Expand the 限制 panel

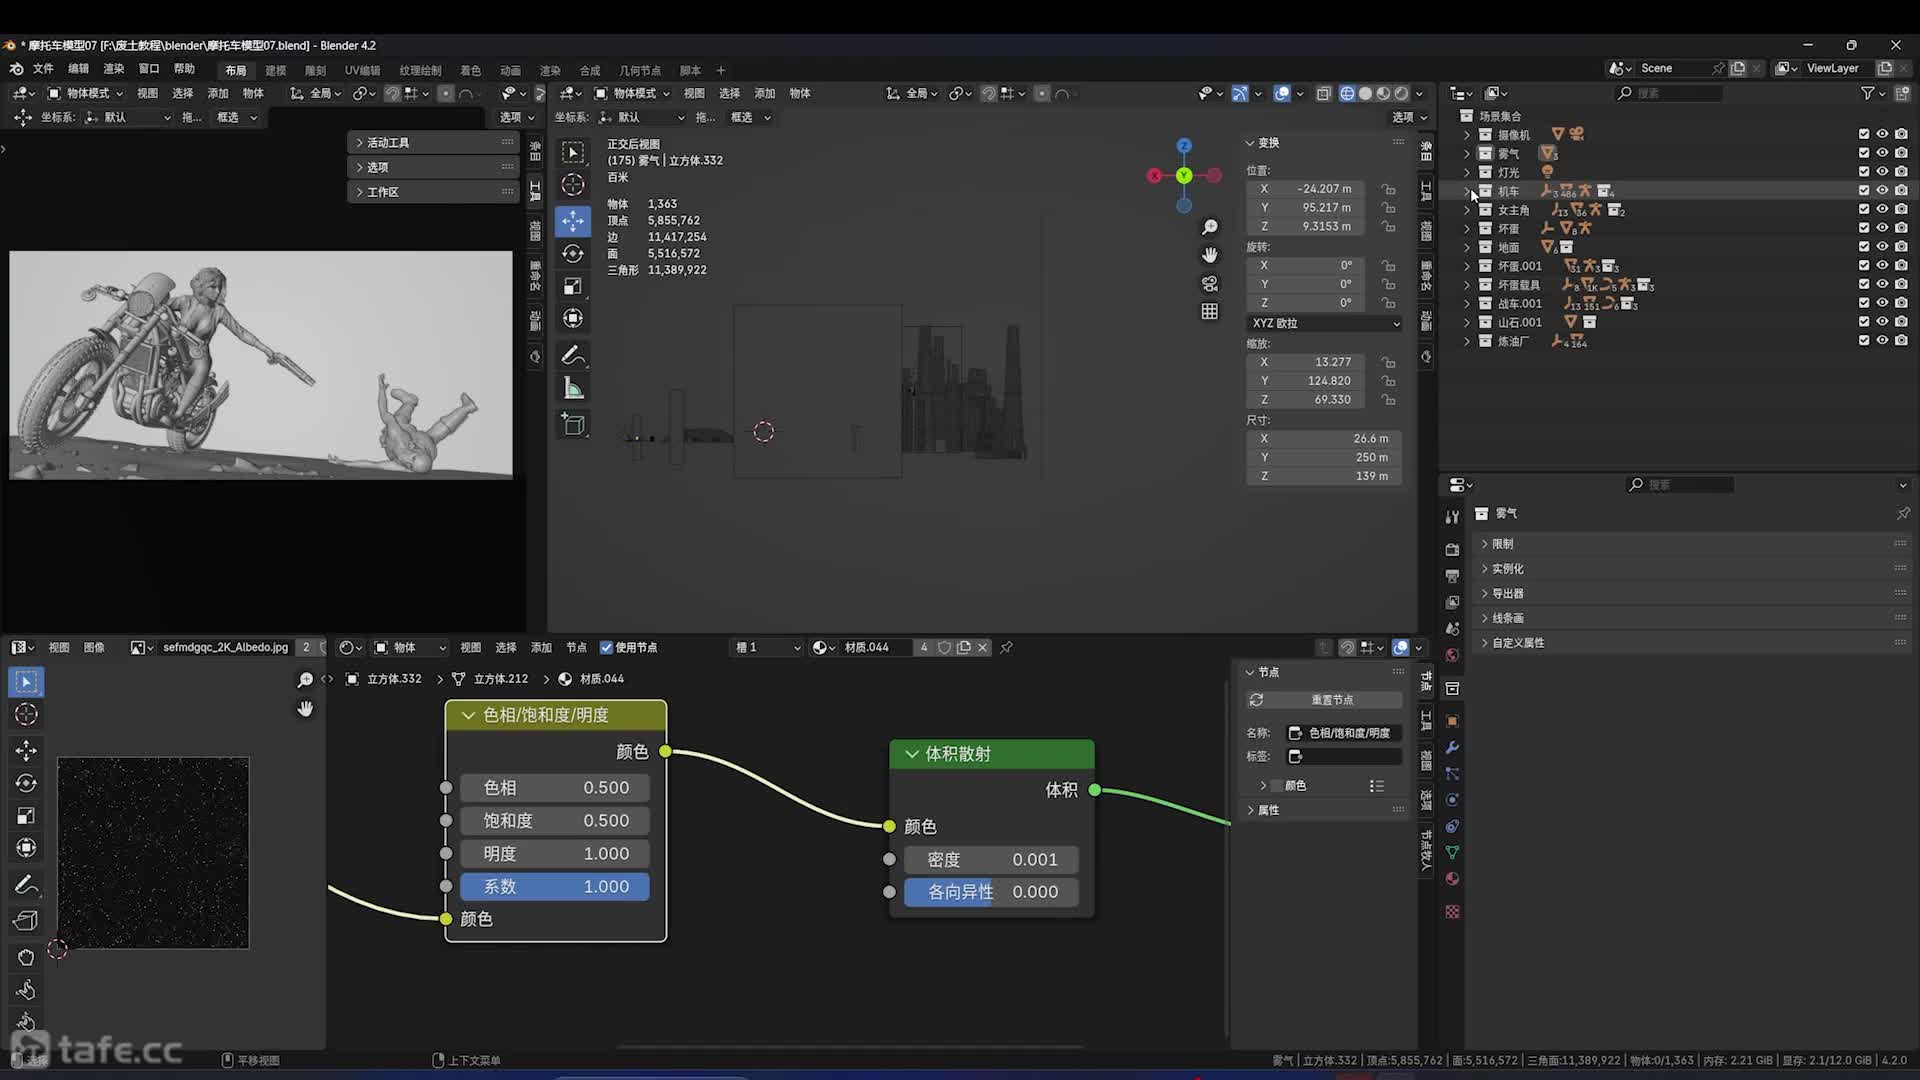pos(1690,544)
